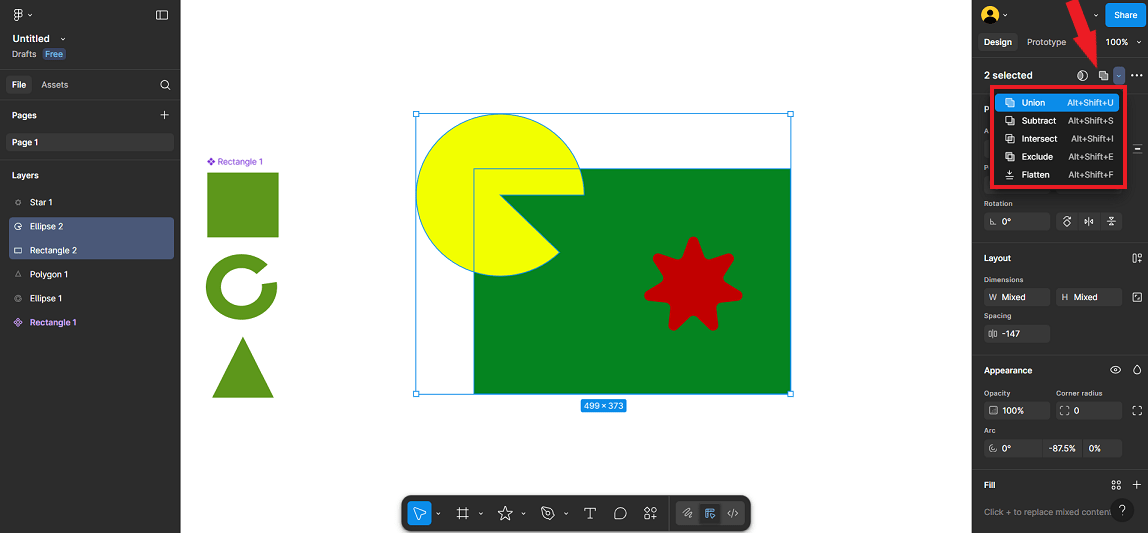This screenshot has width=1148, height=533.
Task: Click the Opacity 100% field
Action: pos(1016,411)
